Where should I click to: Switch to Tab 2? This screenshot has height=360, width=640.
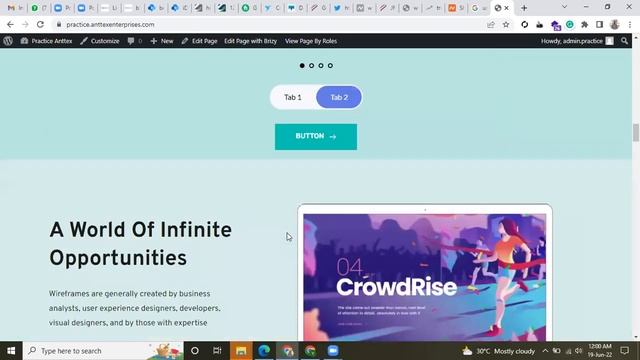coord(339,97)
